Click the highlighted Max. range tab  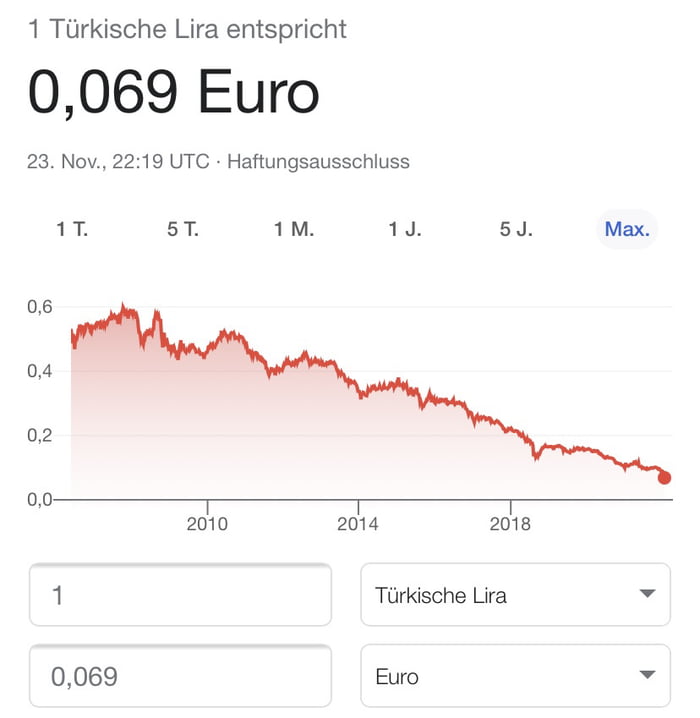click(627, 229)
